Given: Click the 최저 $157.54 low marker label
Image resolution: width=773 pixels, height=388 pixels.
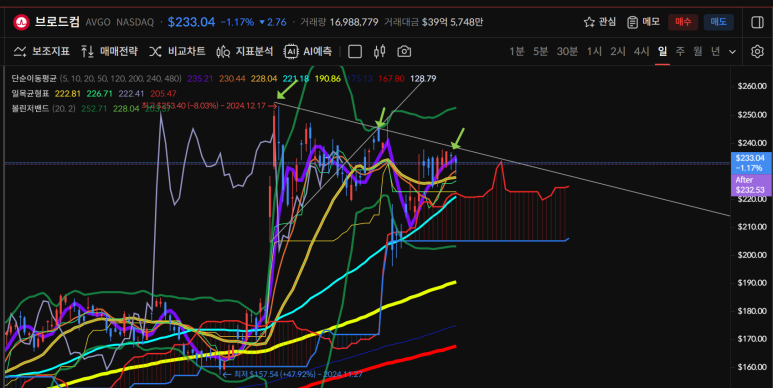Looking at the screenshot, I should coord(292,374).
